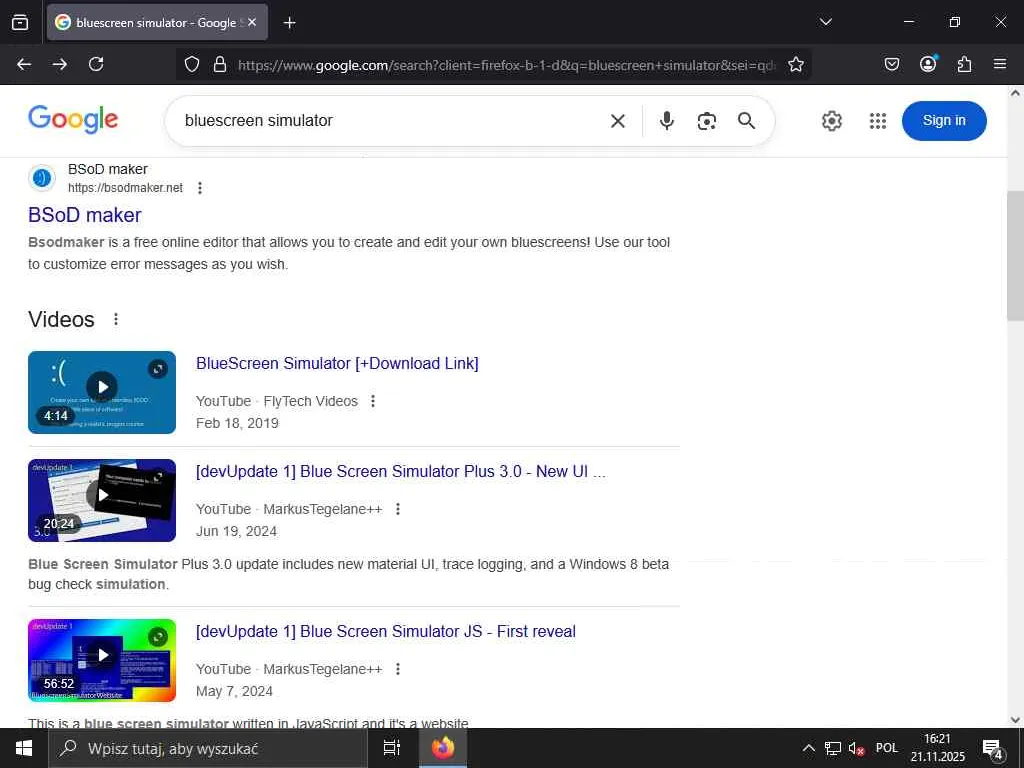Open Firefox application hamburger menu
Viewport: 1024px width, 768px height.
[1000, 64]
